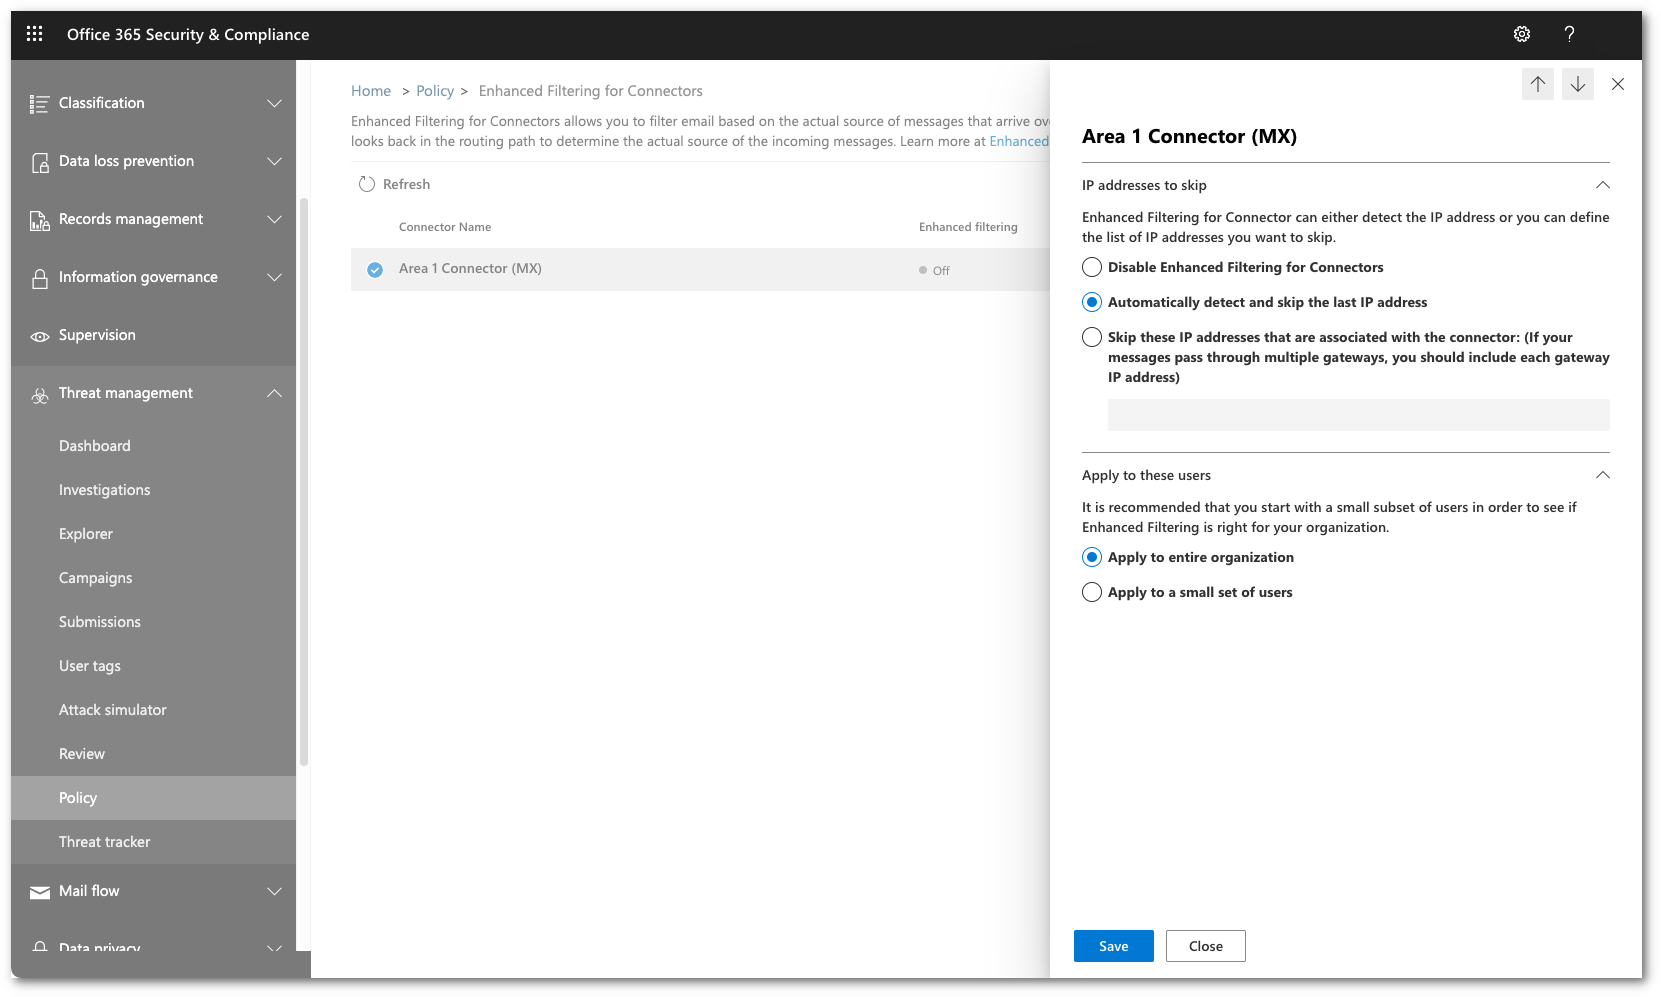
Task: Click the Refresh icon above the connector list
Action: click(365, 183)
